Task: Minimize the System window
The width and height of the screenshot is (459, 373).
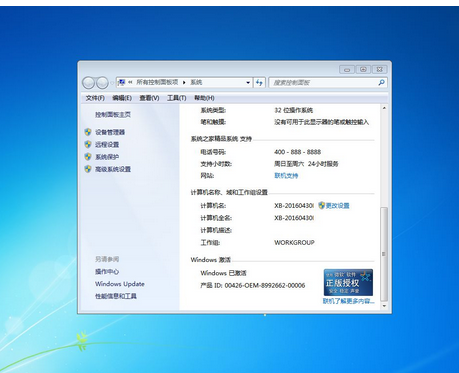Action: click(x=347, y=69)
